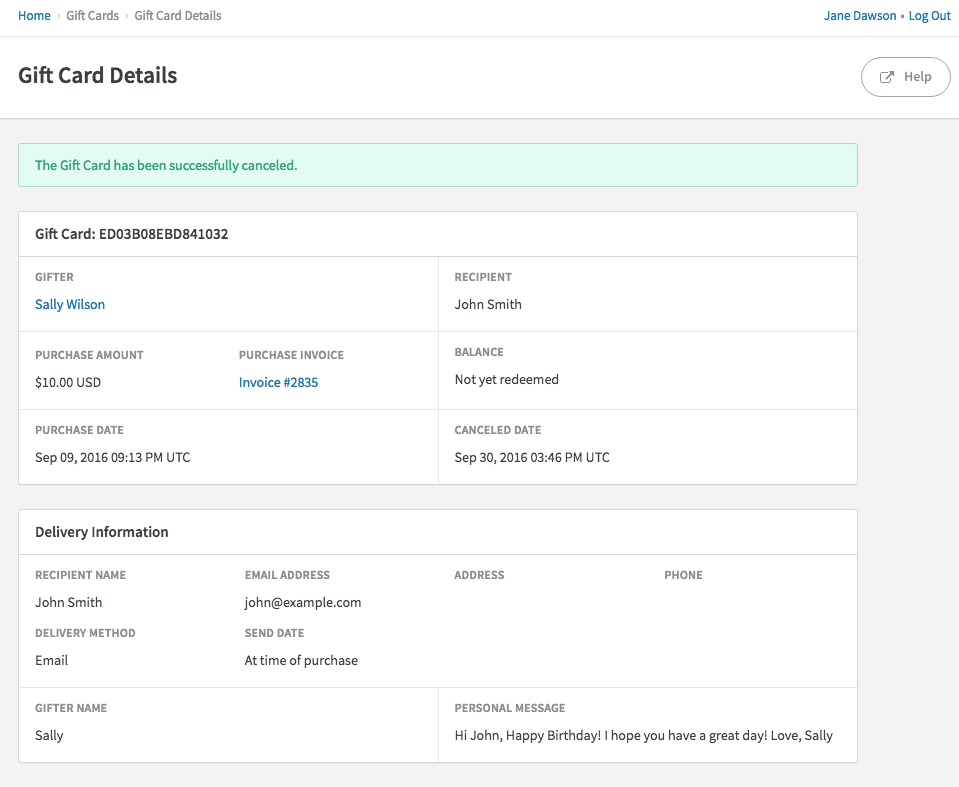The height and width of the screenshot is (787, 959).
Task: Click the $10.00 USD purchase amount
Action: click(x=68, y=382)
